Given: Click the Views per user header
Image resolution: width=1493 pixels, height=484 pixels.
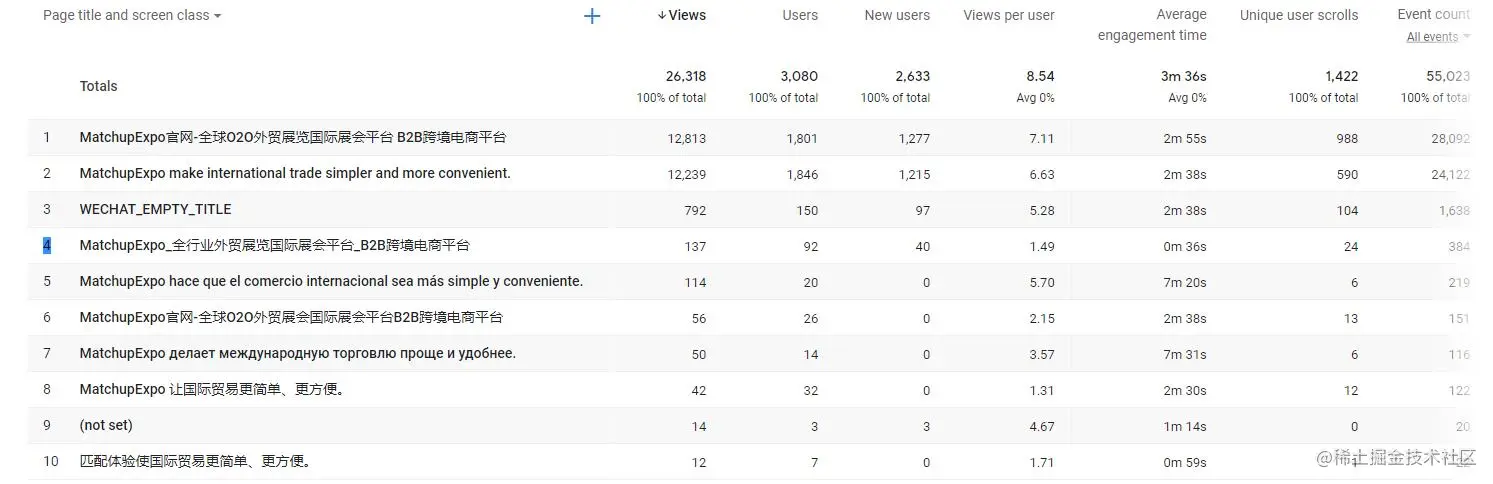Looking at the screenshot, I should (1008, 15).
